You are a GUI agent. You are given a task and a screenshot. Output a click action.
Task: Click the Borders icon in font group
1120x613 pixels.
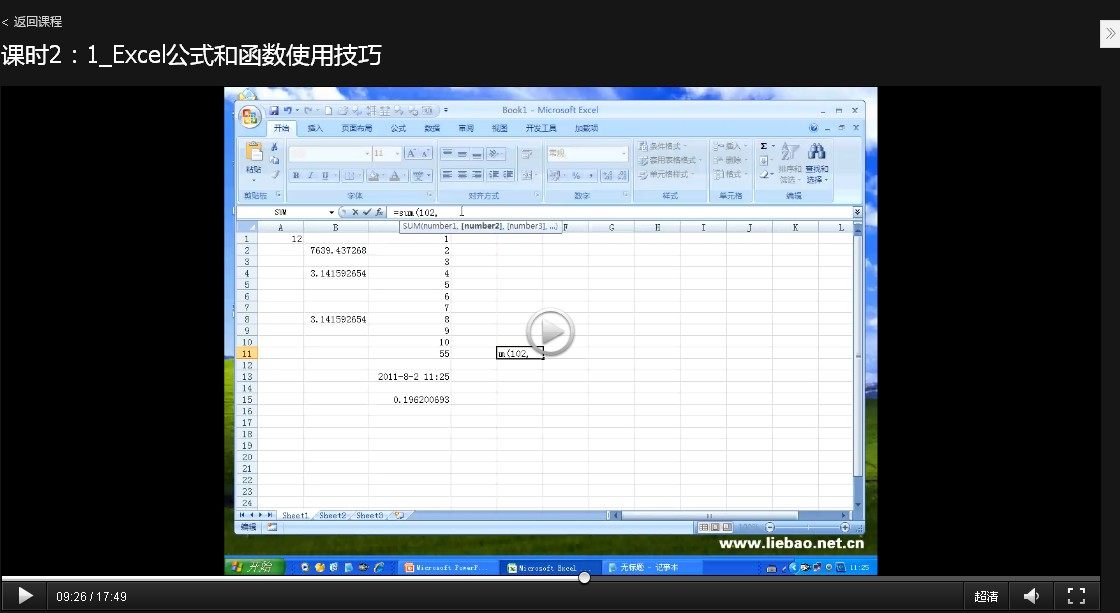coord(349,175)
